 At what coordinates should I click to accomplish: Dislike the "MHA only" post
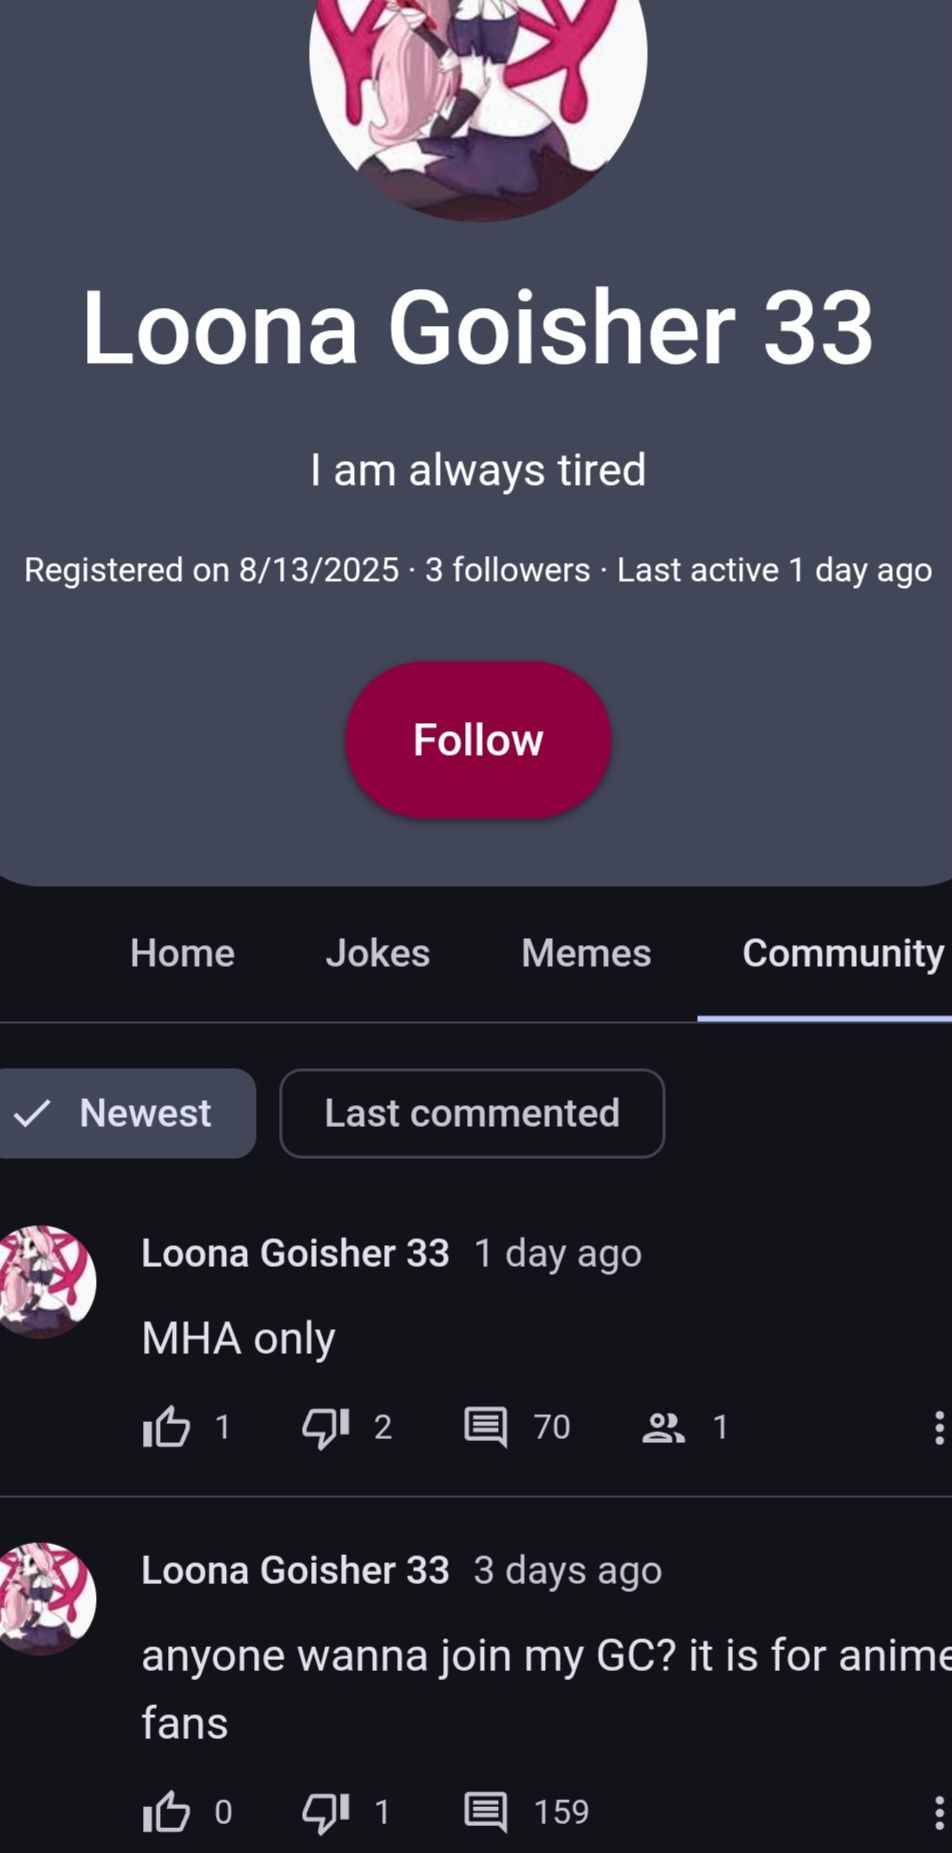click(325, 1427)
